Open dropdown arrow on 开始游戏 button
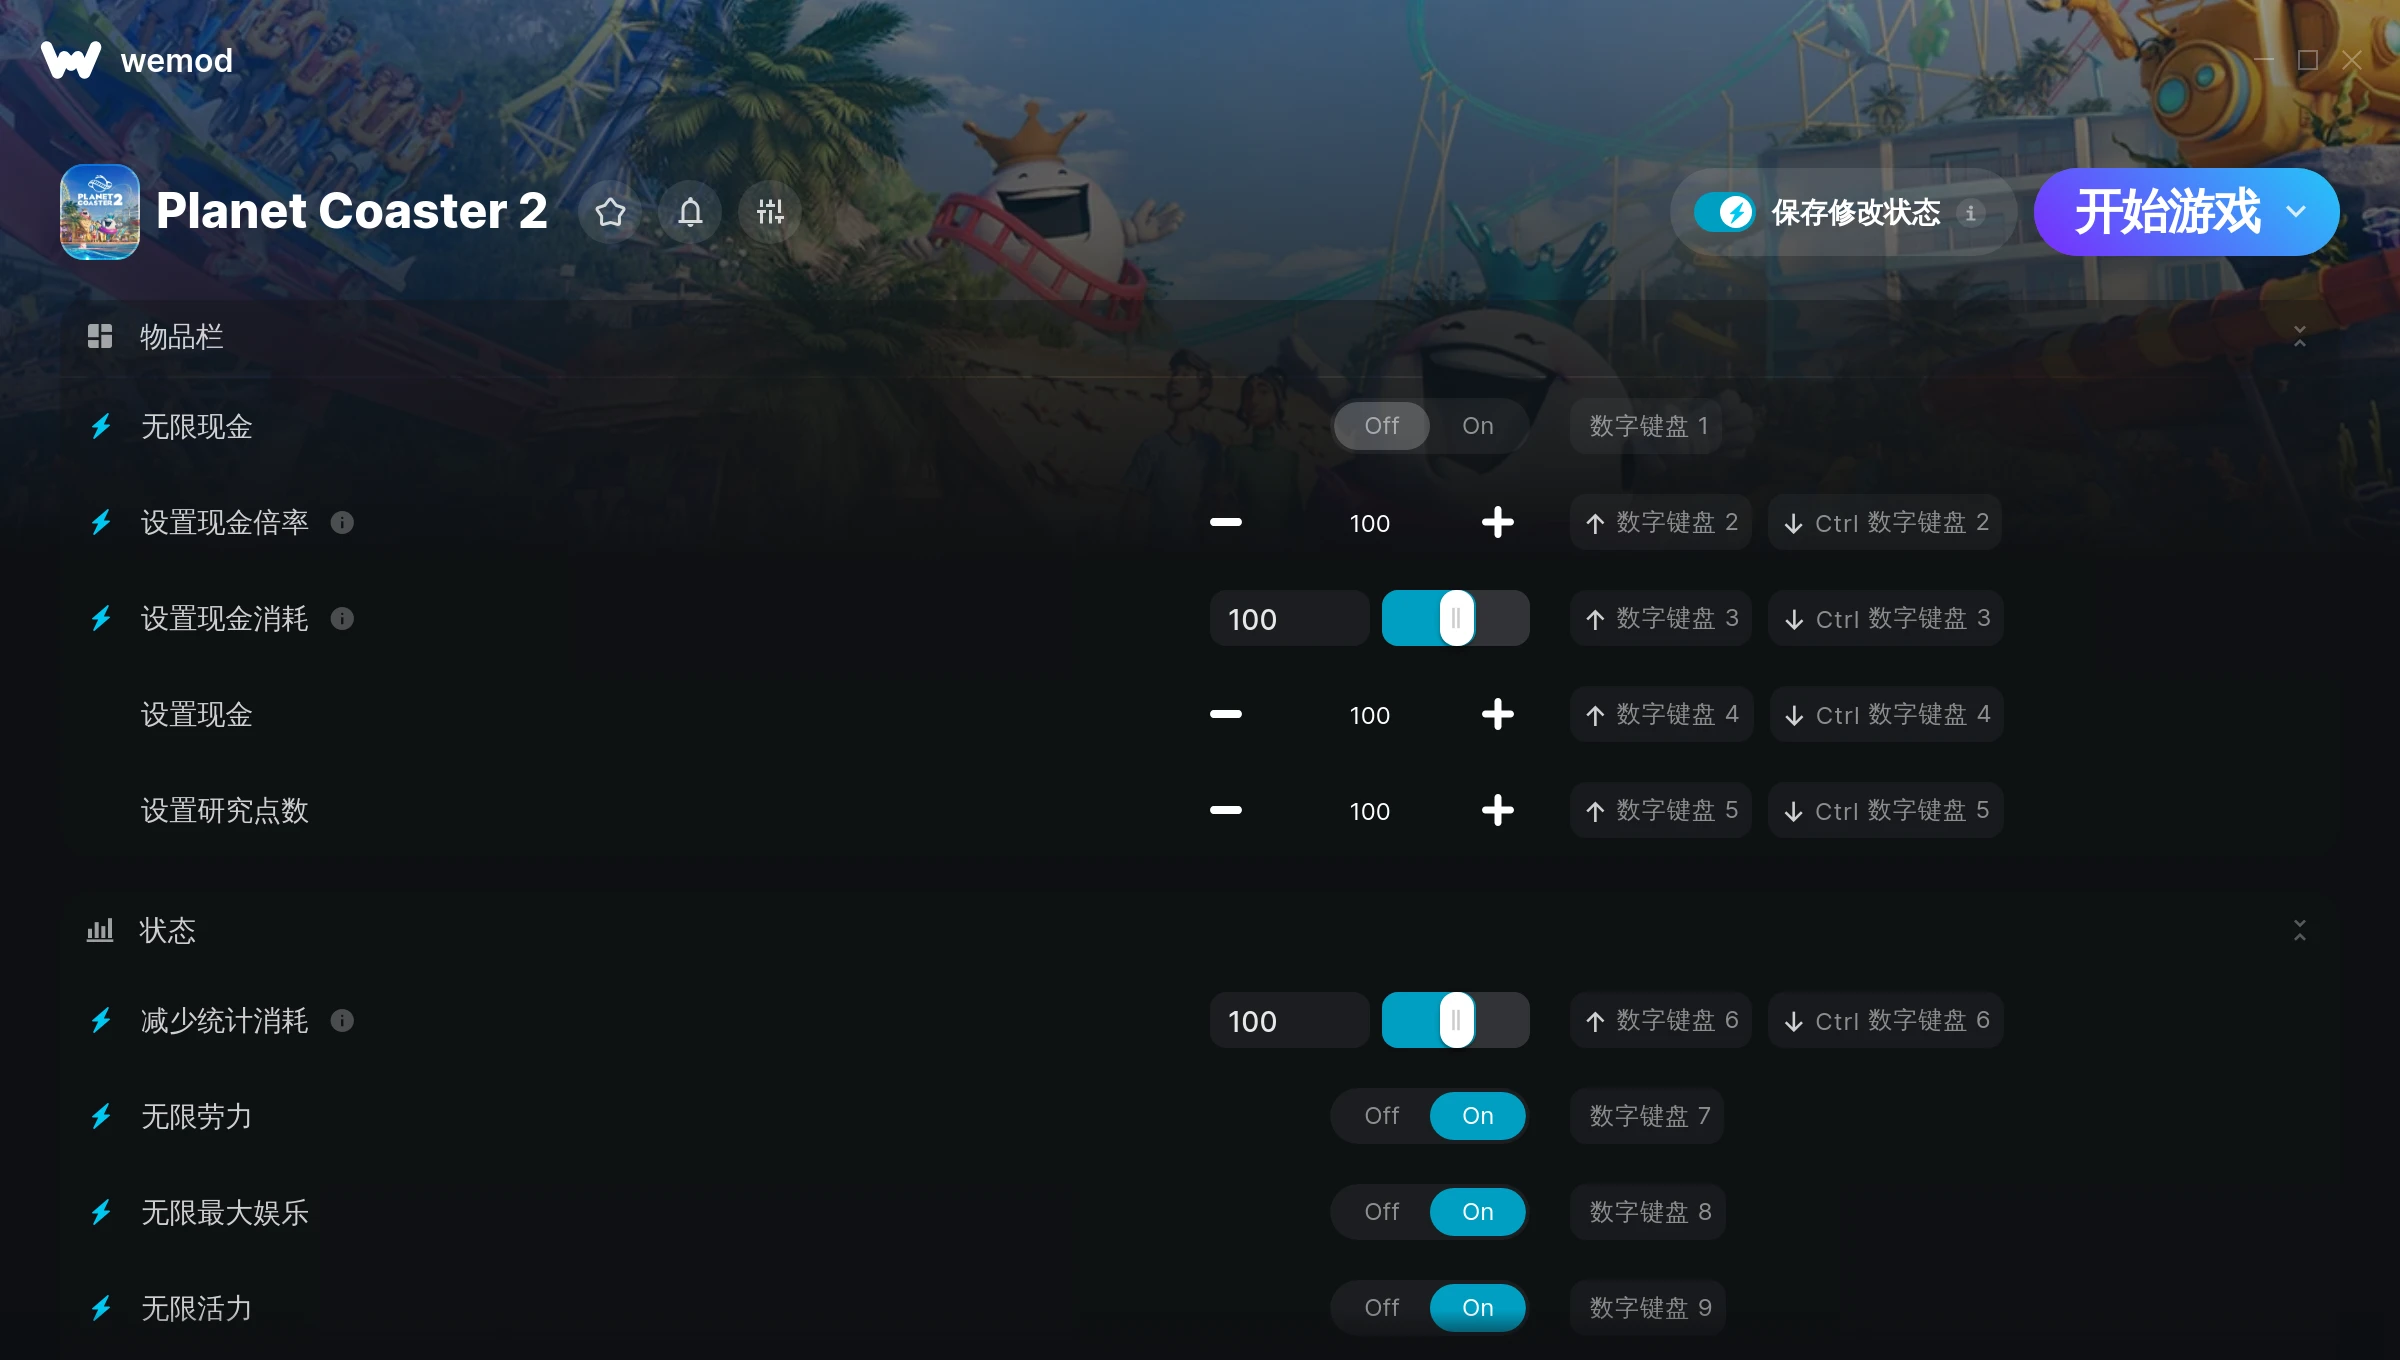The image size is (2400, 1360). point(2296,212)
